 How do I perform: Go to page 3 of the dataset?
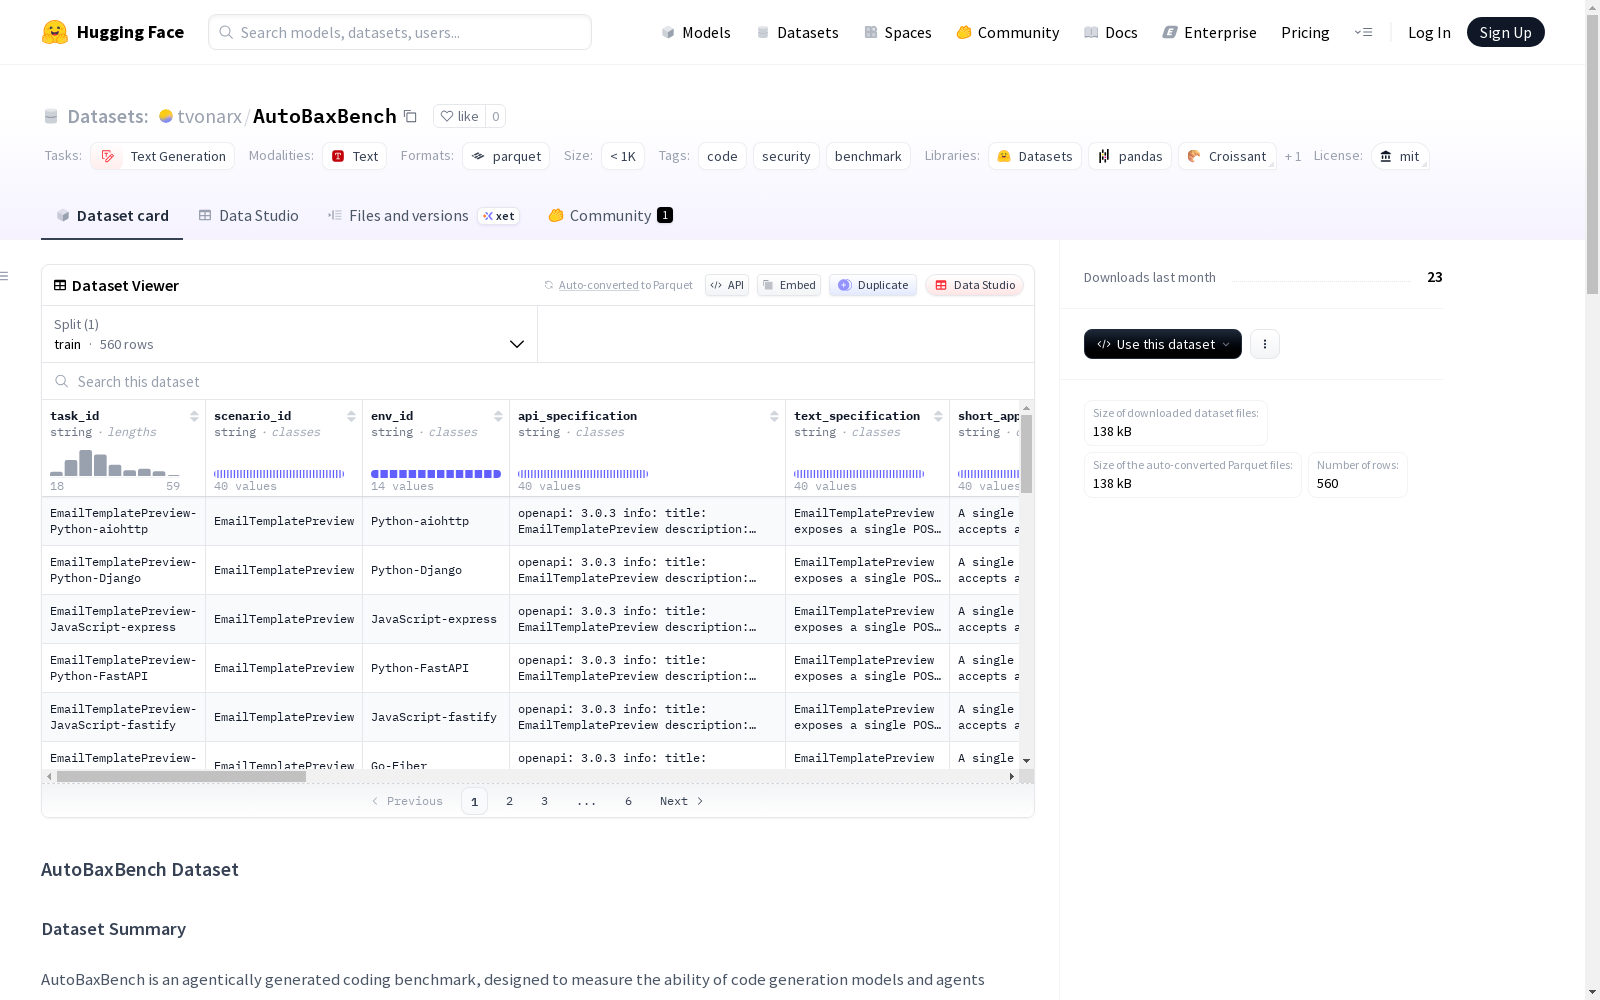pyautogui.click(x=545, y=801)
